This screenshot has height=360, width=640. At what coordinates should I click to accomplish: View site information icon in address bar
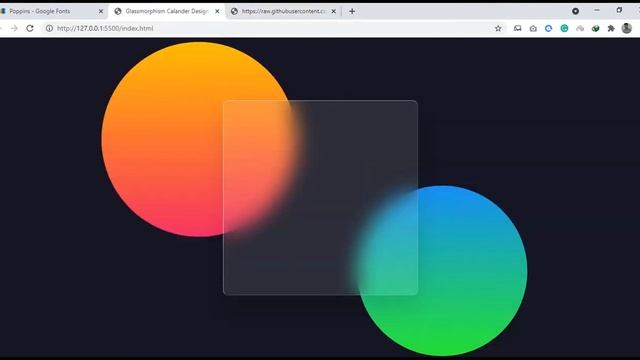49,28
